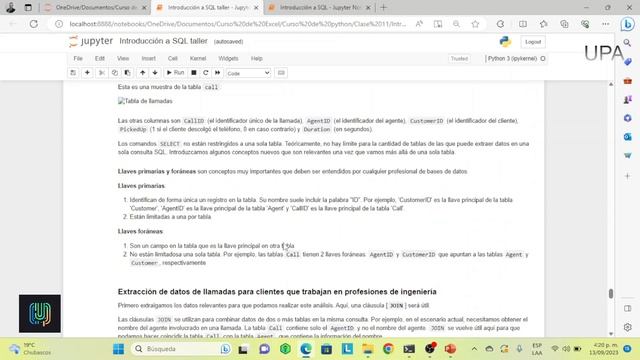Open the Bing Copilot sidebar button
Image resolution: width=640 pixels, height=360 pixels.
tap(627, 24)
